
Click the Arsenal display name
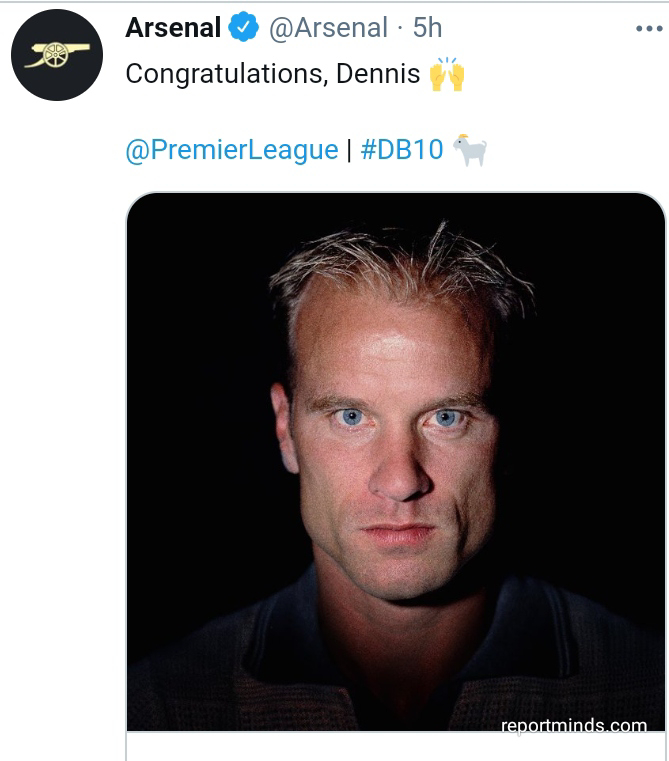pyautogui.click(x=173, y=28)
